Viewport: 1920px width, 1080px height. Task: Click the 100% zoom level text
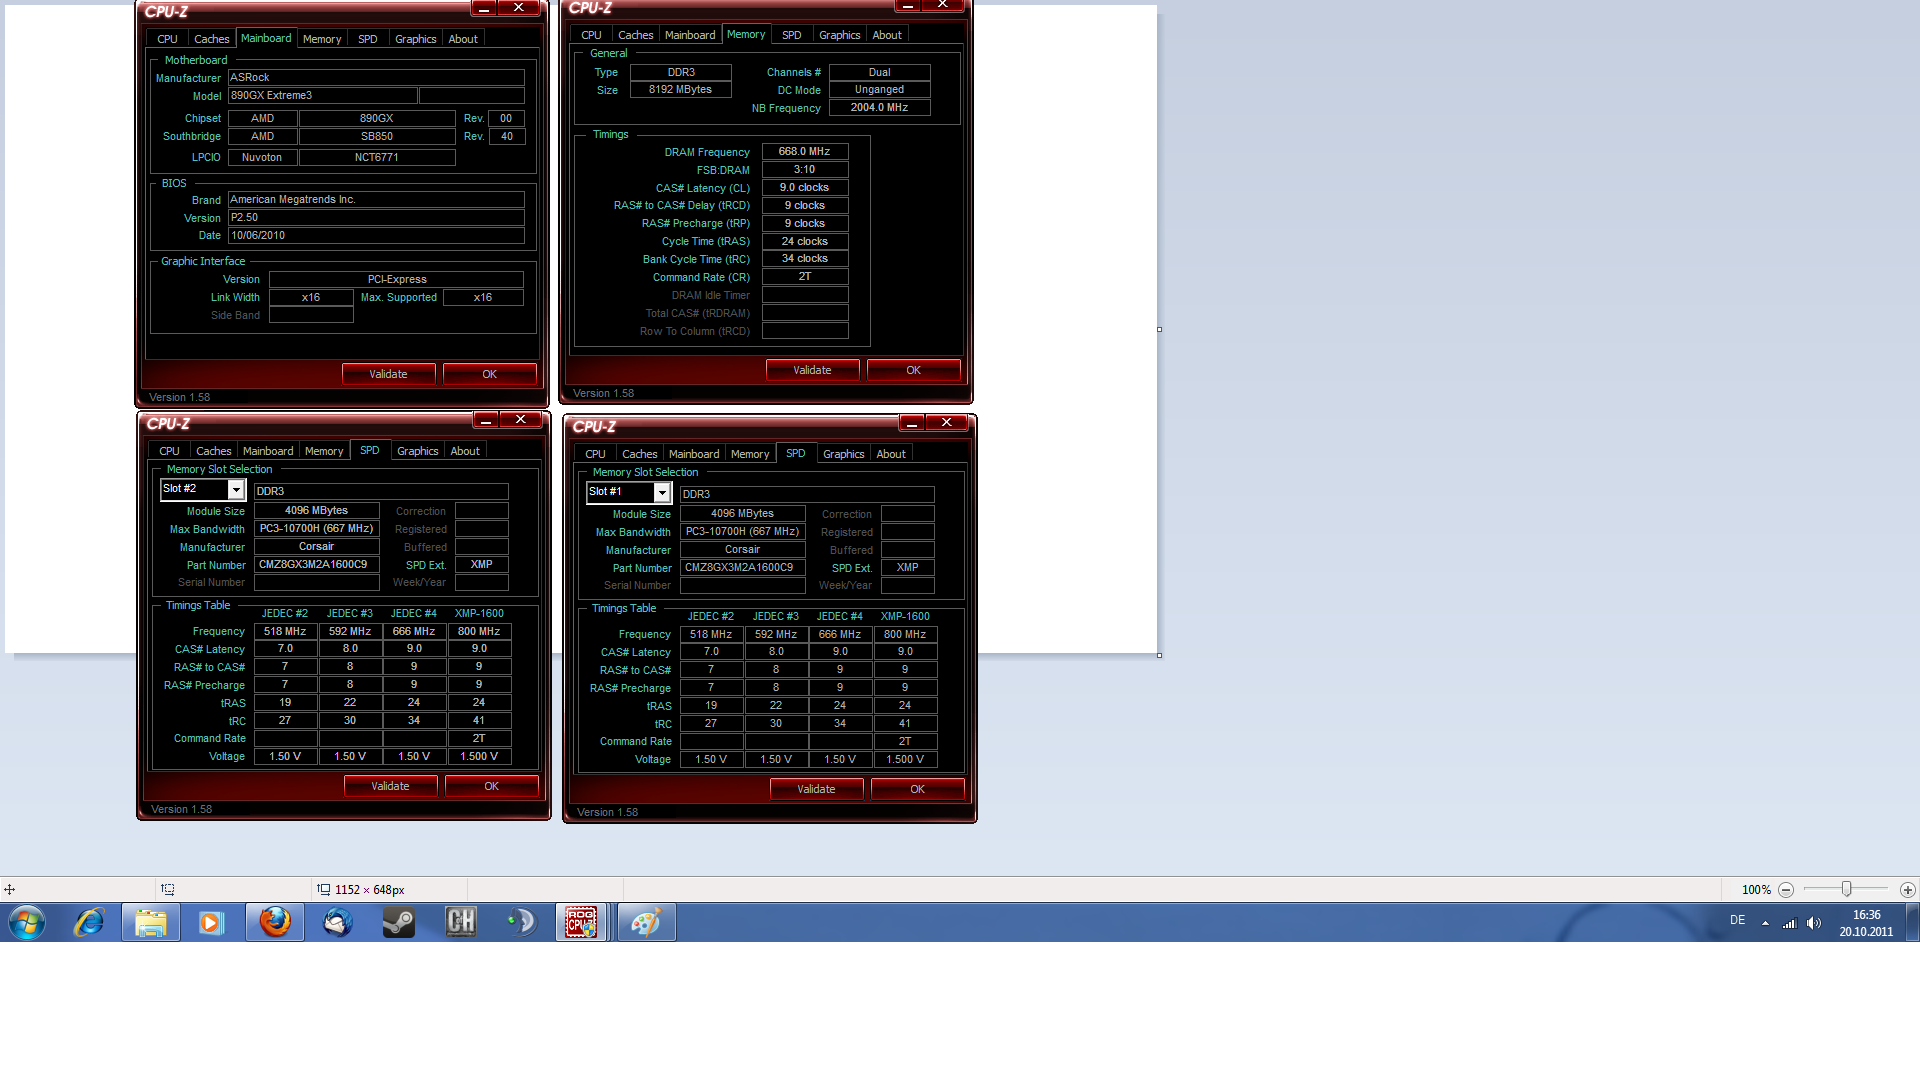pos(1756,890)
